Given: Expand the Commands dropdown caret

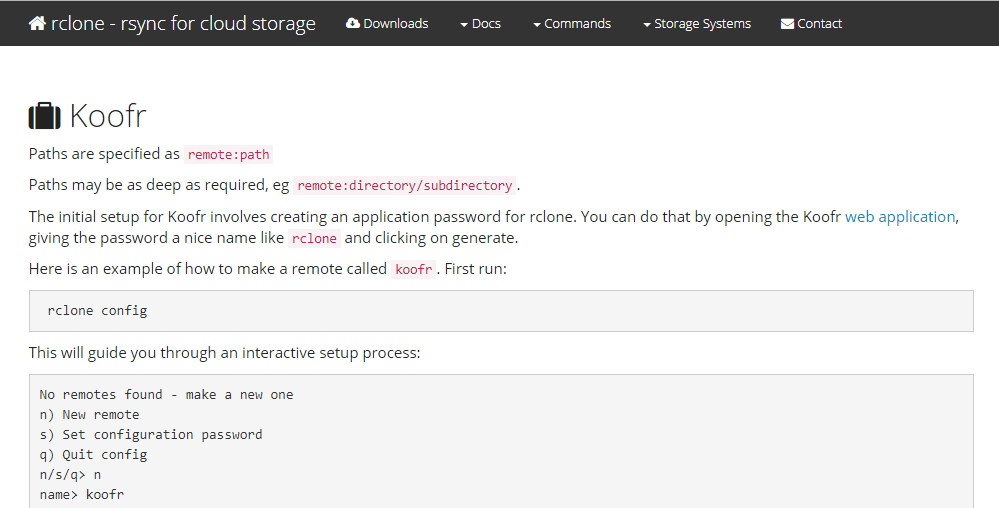Looking at the screenshot, I should point(537,25).
